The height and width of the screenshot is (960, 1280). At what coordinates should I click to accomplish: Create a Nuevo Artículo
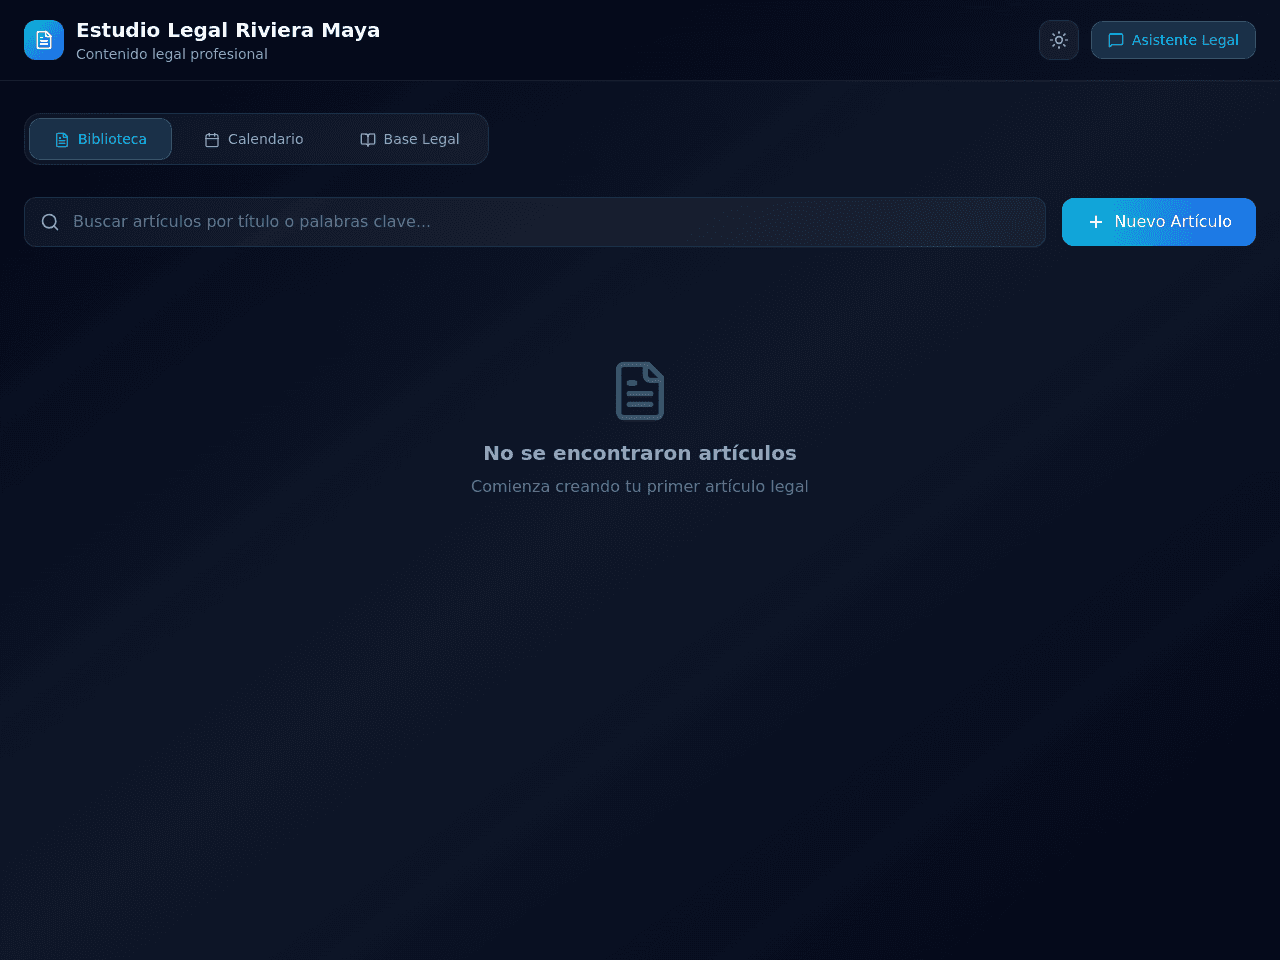click(1159, 222)
